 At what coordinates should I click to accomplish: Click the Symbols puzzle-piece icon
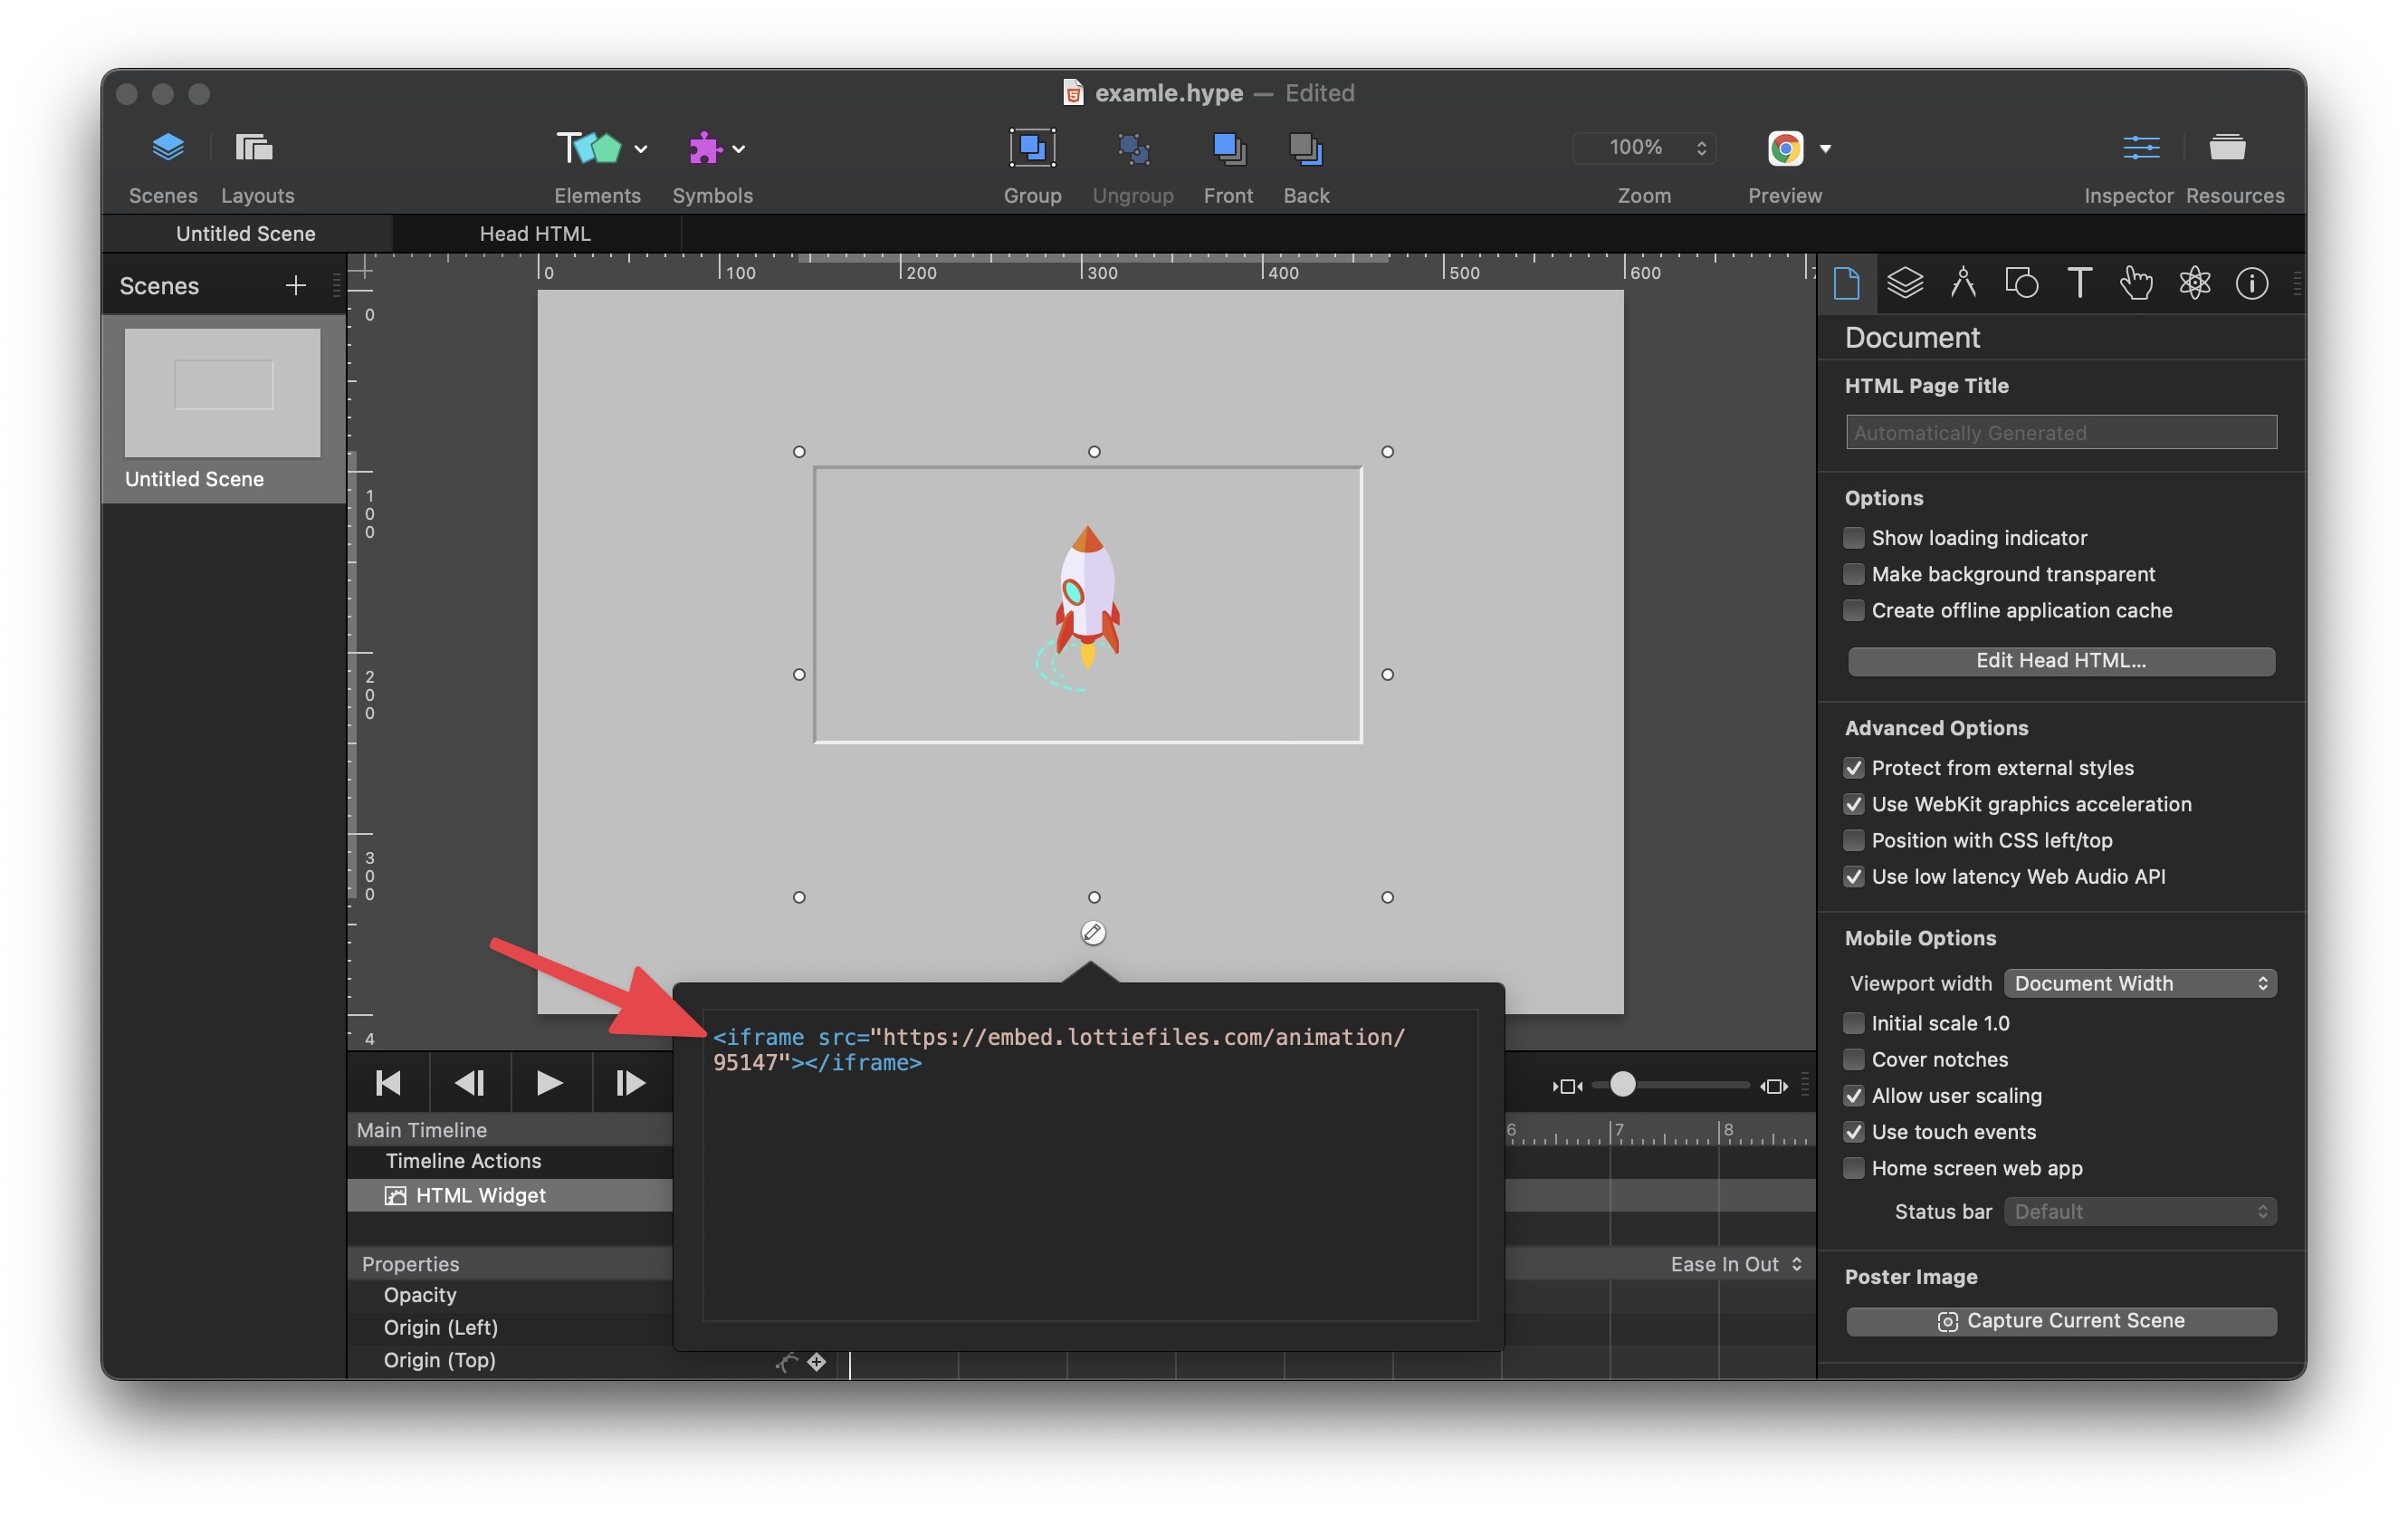point(705,148)
